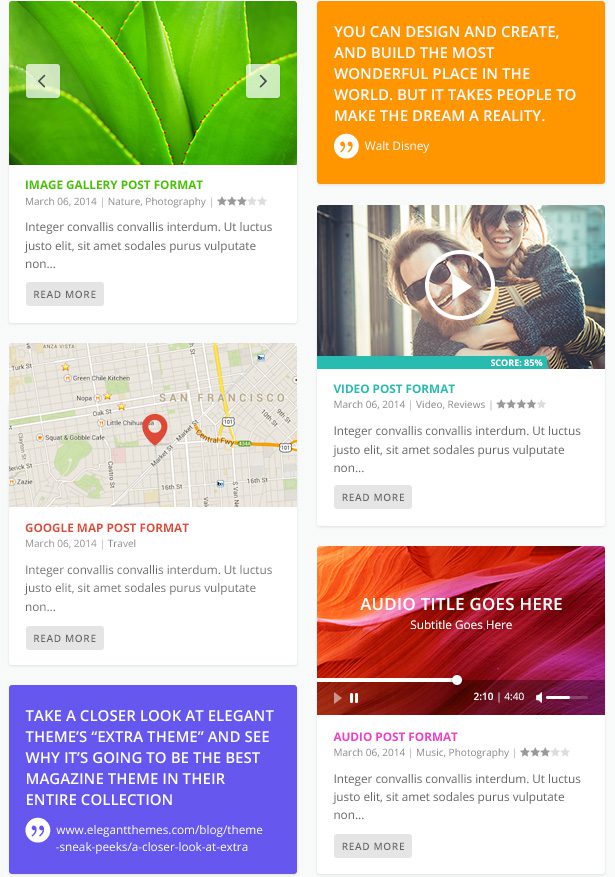615x877 pixels.
Task: Click Read More under Image Gallery post
Action: pos(65,294)
